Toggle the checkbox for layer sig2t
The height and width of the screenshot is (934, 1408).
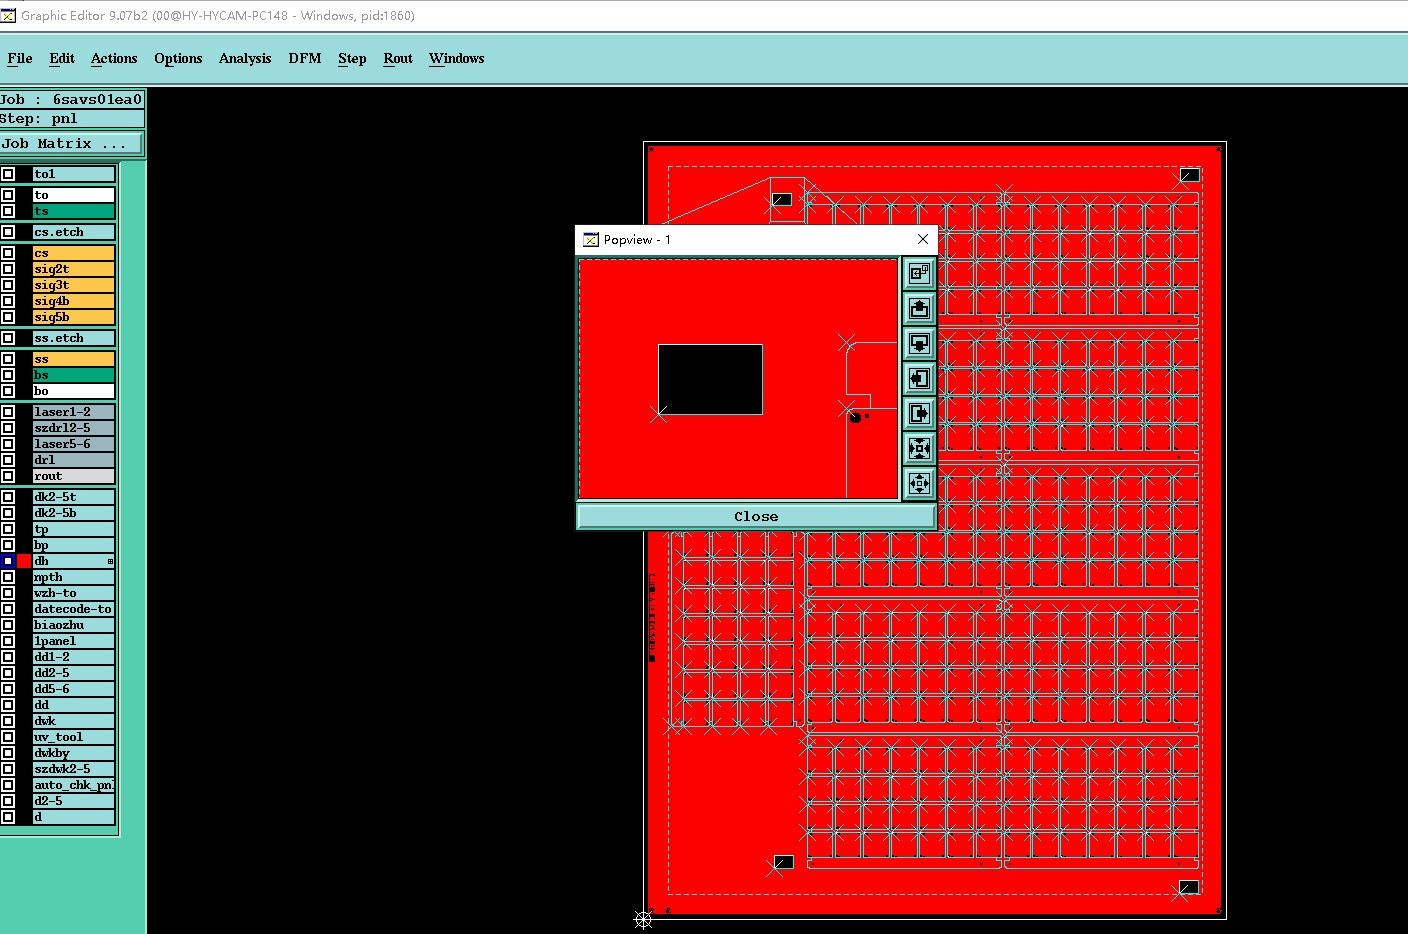click(x=8, y=269)
